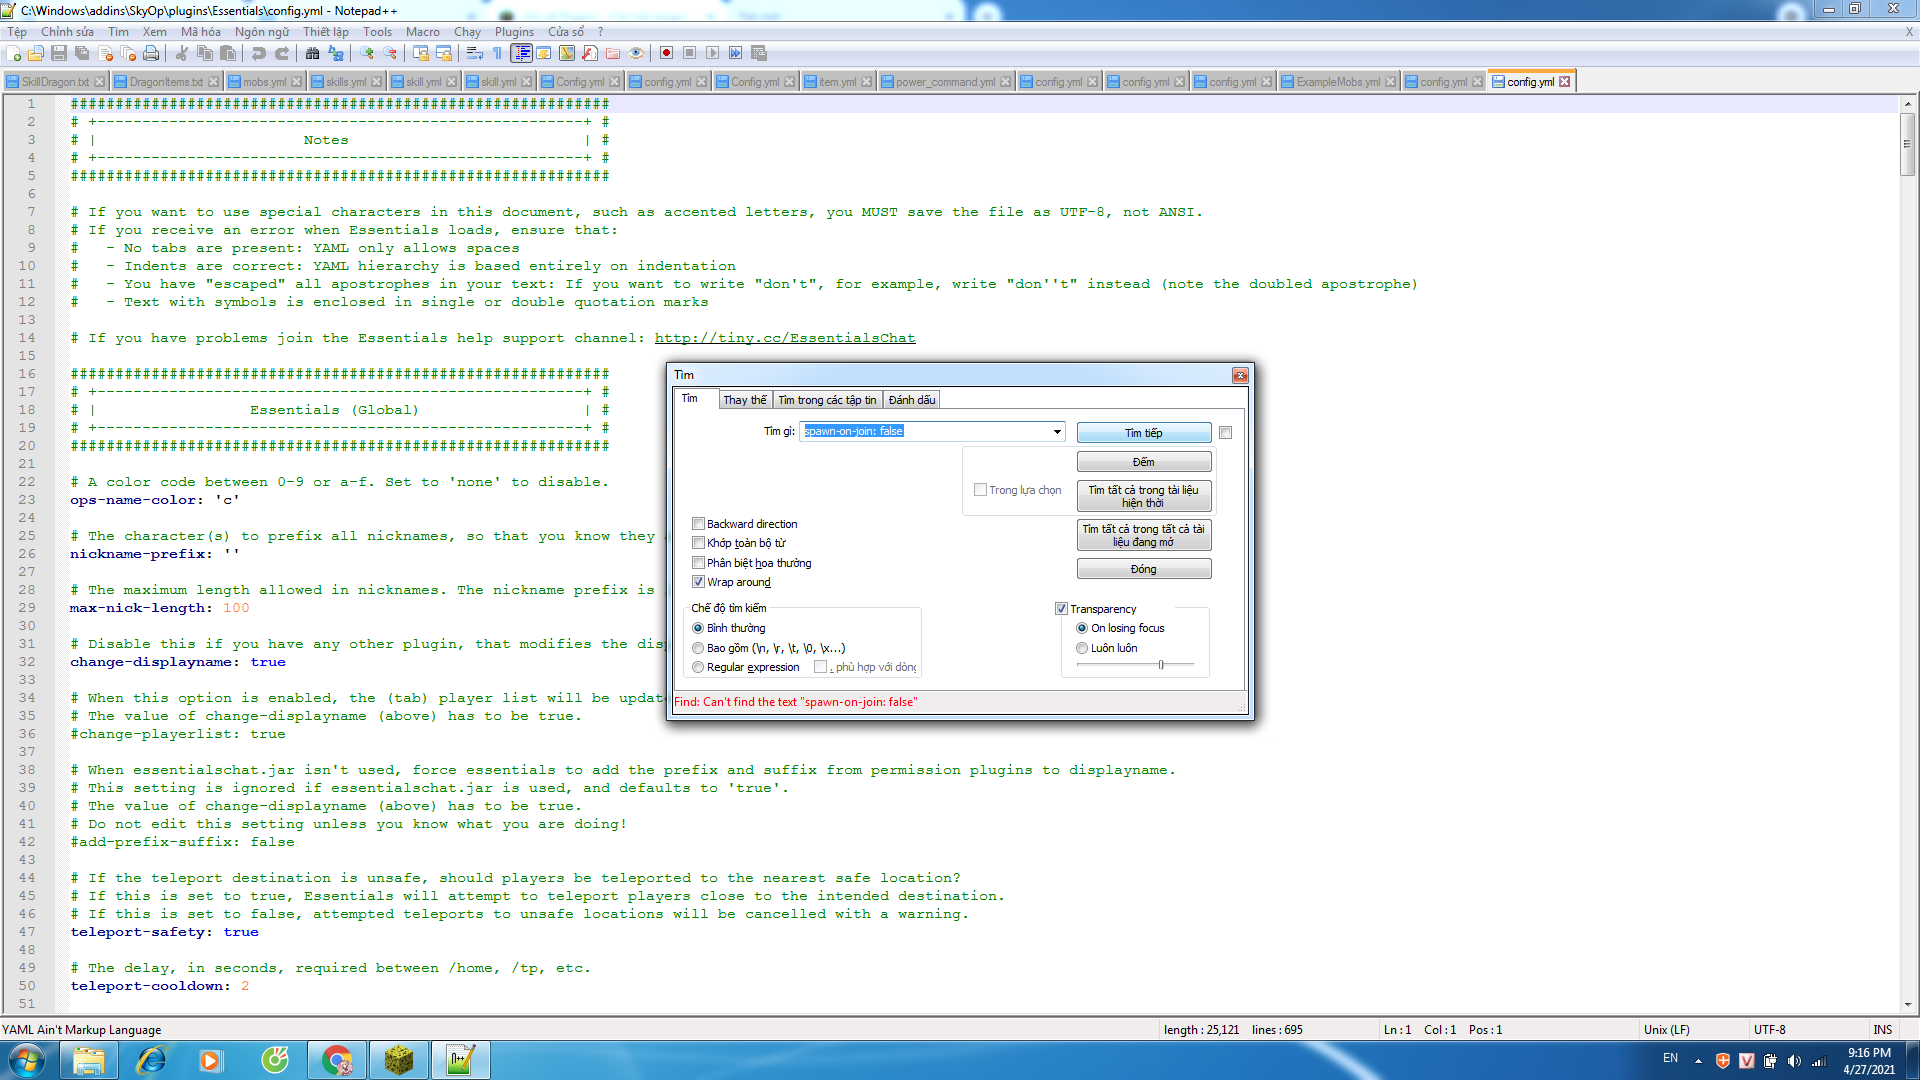Enable the Backward direction checkbox

click(699, 524)
